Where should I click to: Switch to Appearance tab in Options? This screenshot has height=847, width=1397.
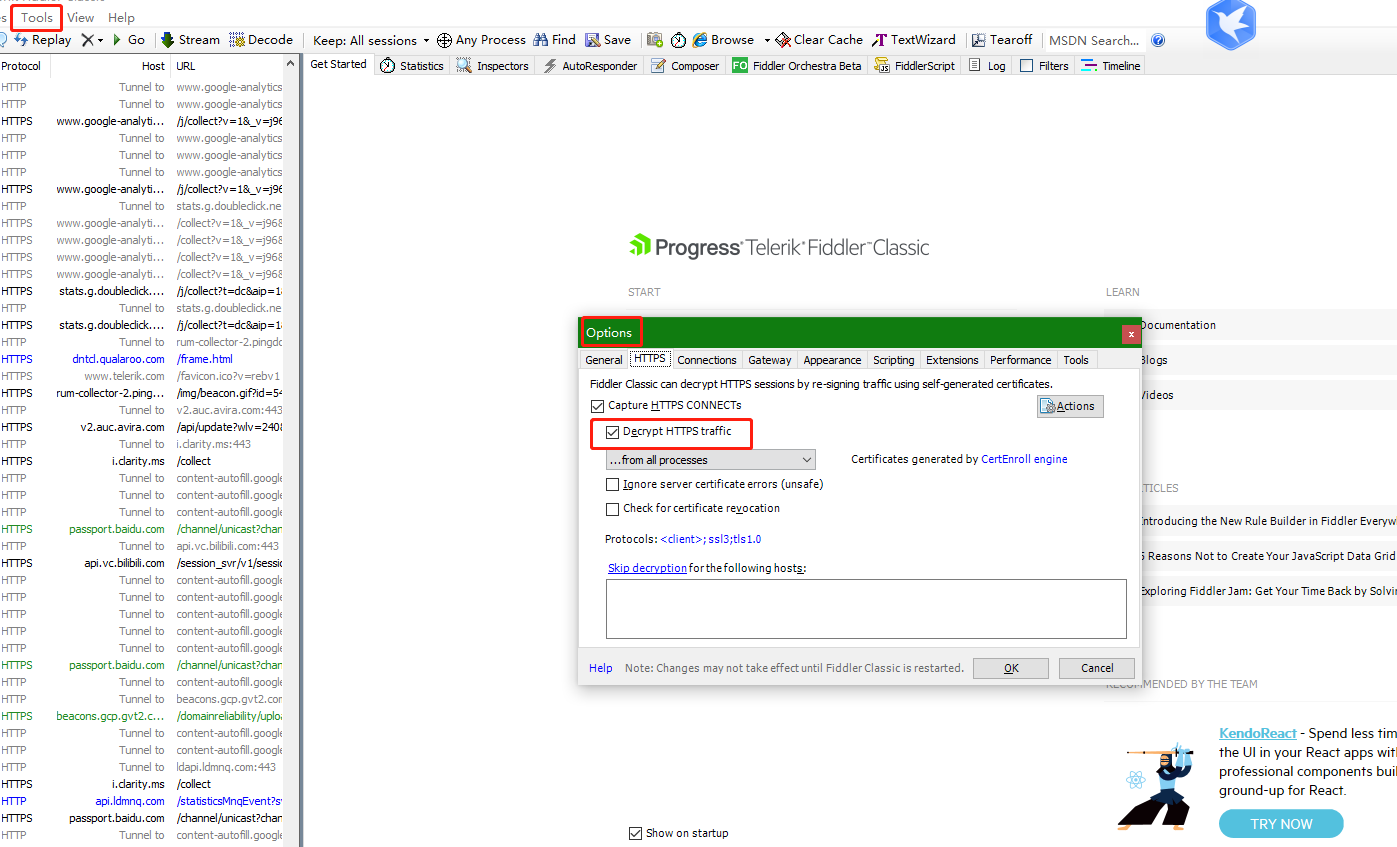(832, 360)
